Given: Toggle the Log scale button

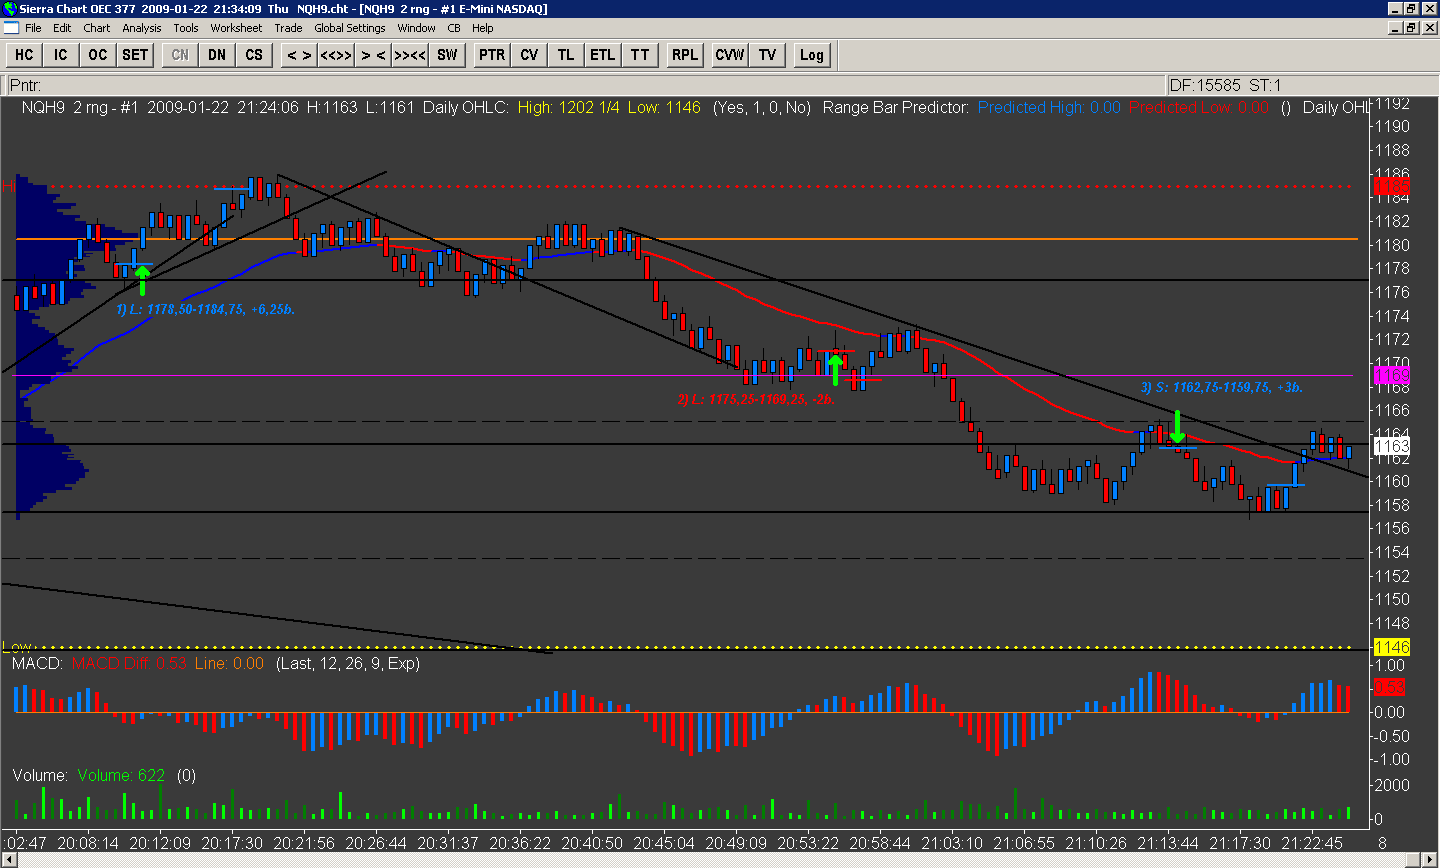Looking at the screenshot, I should pyautogui.click(x=812, y=55).
